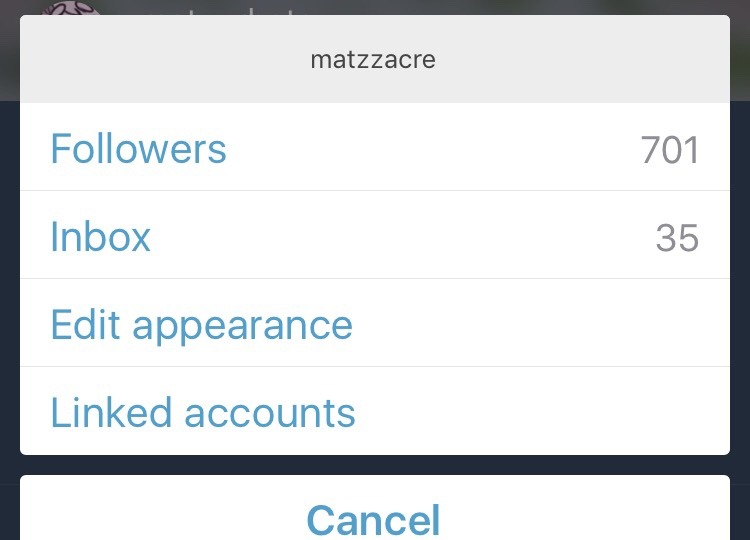The height and width of the screenshot is (540, 750).
Task: Tap the empty middle of the Inbox row
Action: point(400,238)
